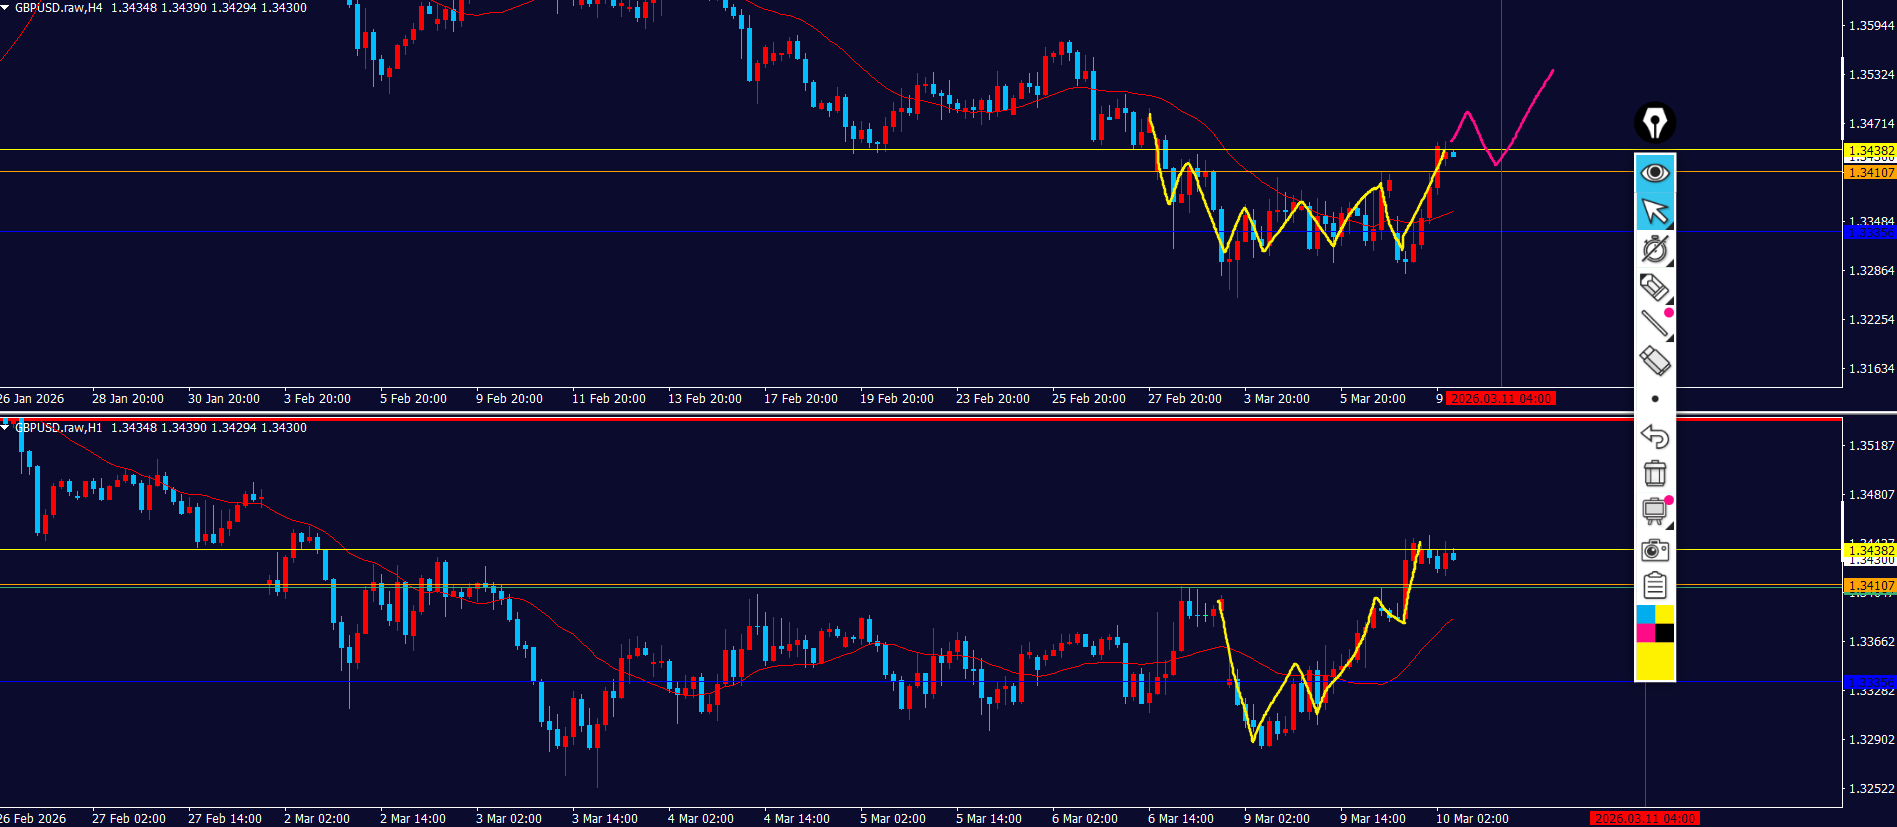The image size is (1897, 827).
Task: Click the brush size dot
Action: (x=1655, y=399)
